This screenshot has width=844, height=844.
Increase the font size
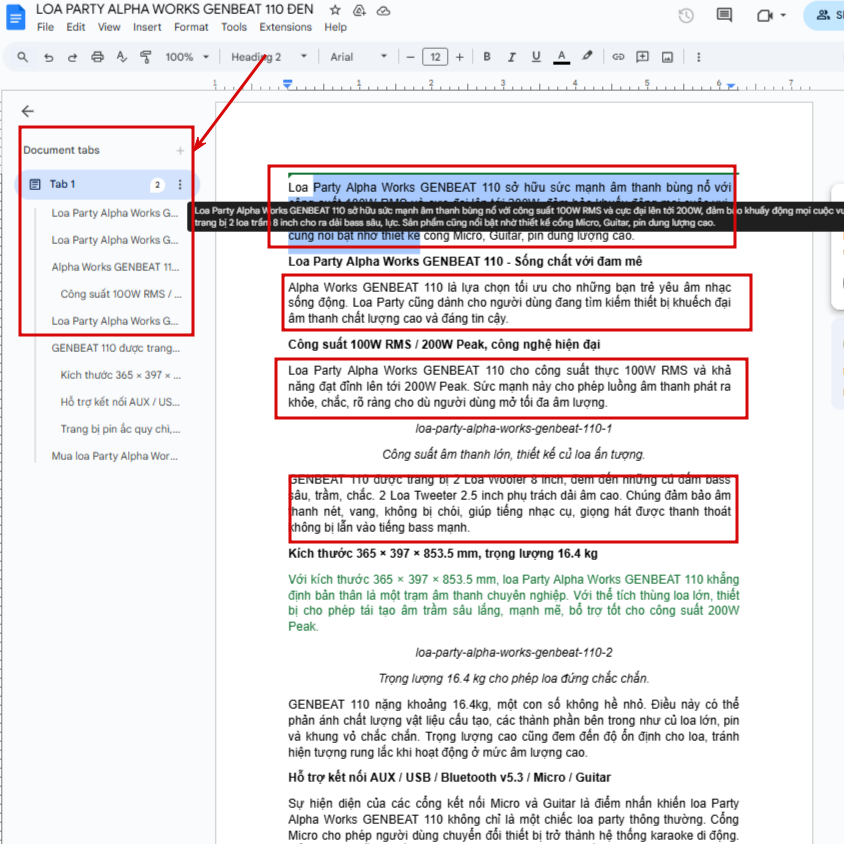point(459,57)
